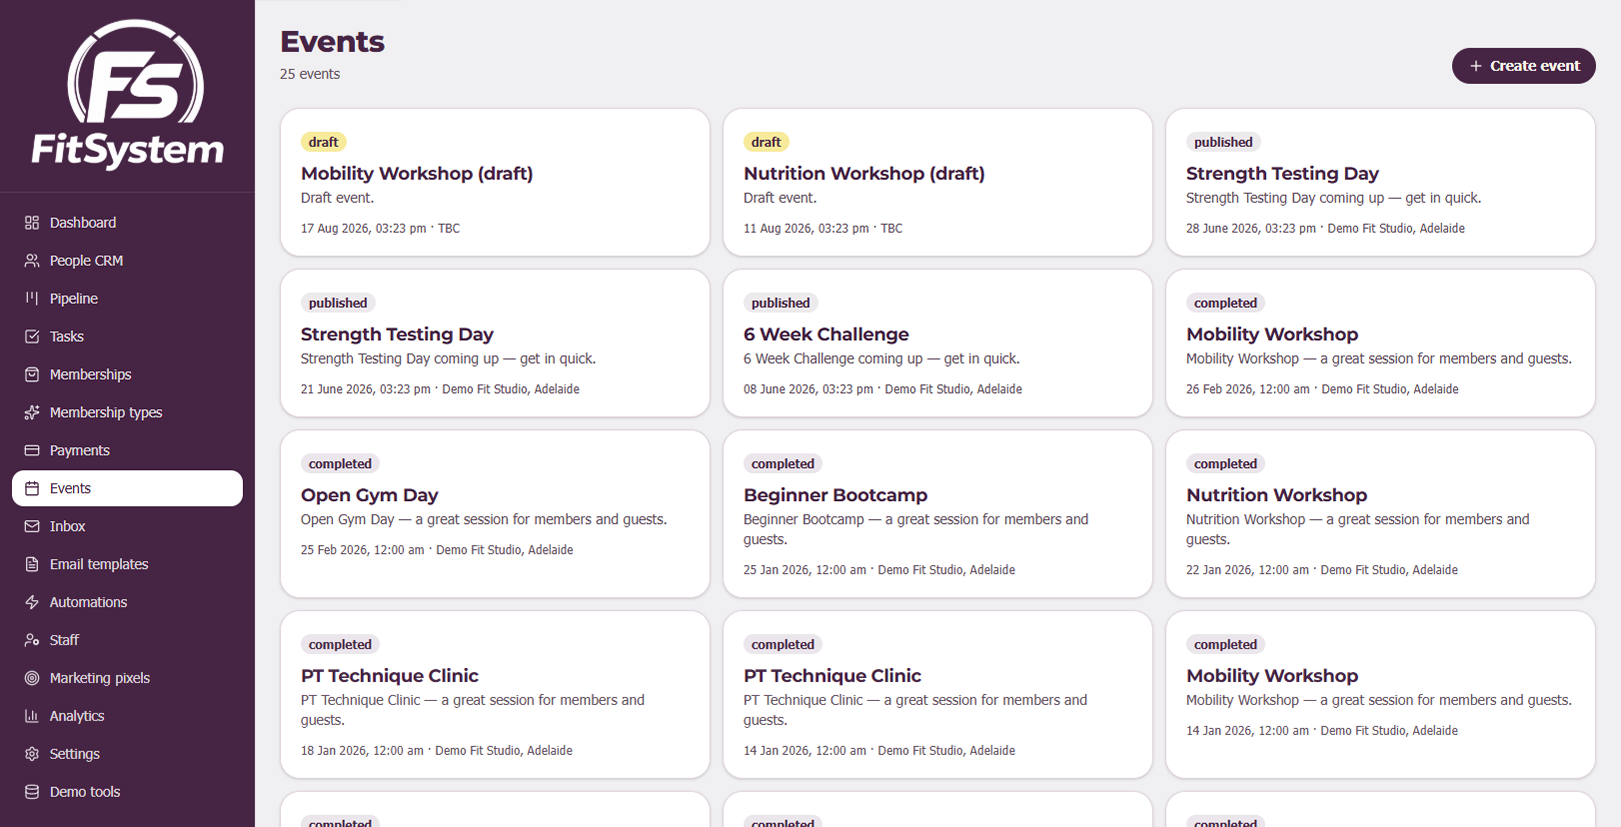Viewport: 1621px width, 827px height.
Task: Open Settings via the gear icon
Action: coord(32,754)
